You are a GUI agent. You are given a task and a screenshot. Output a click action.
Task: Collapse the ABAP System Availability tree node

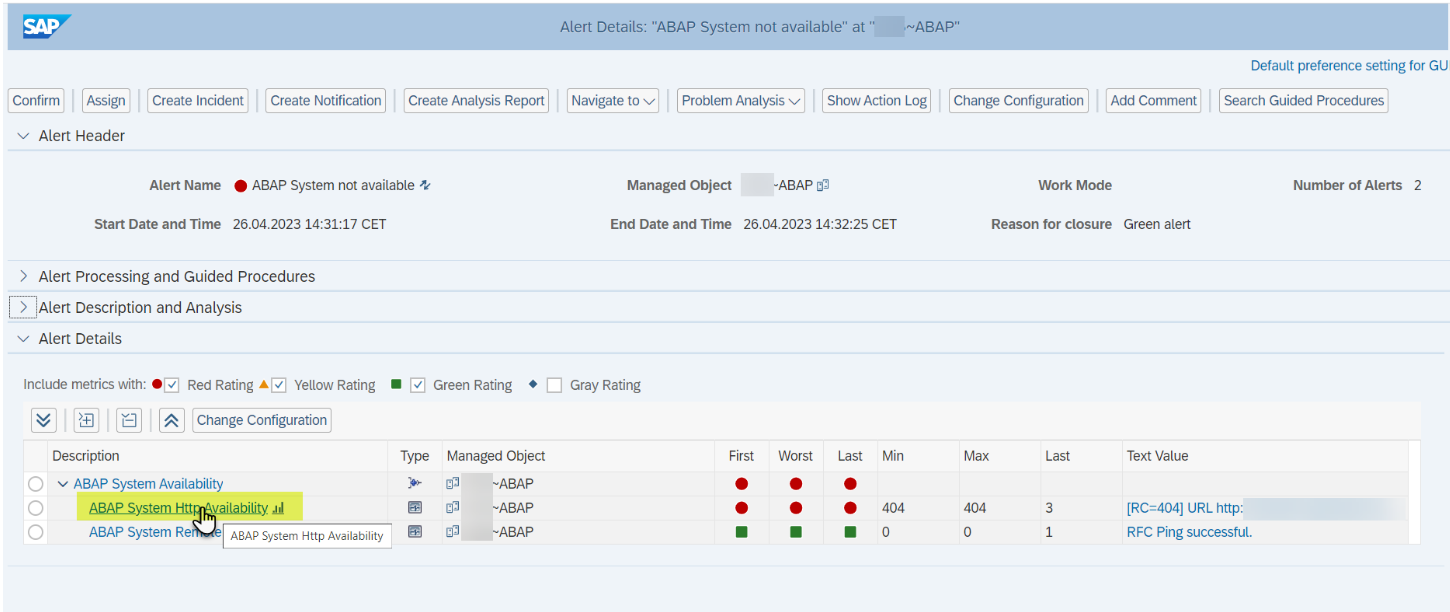tap(63, 484)
